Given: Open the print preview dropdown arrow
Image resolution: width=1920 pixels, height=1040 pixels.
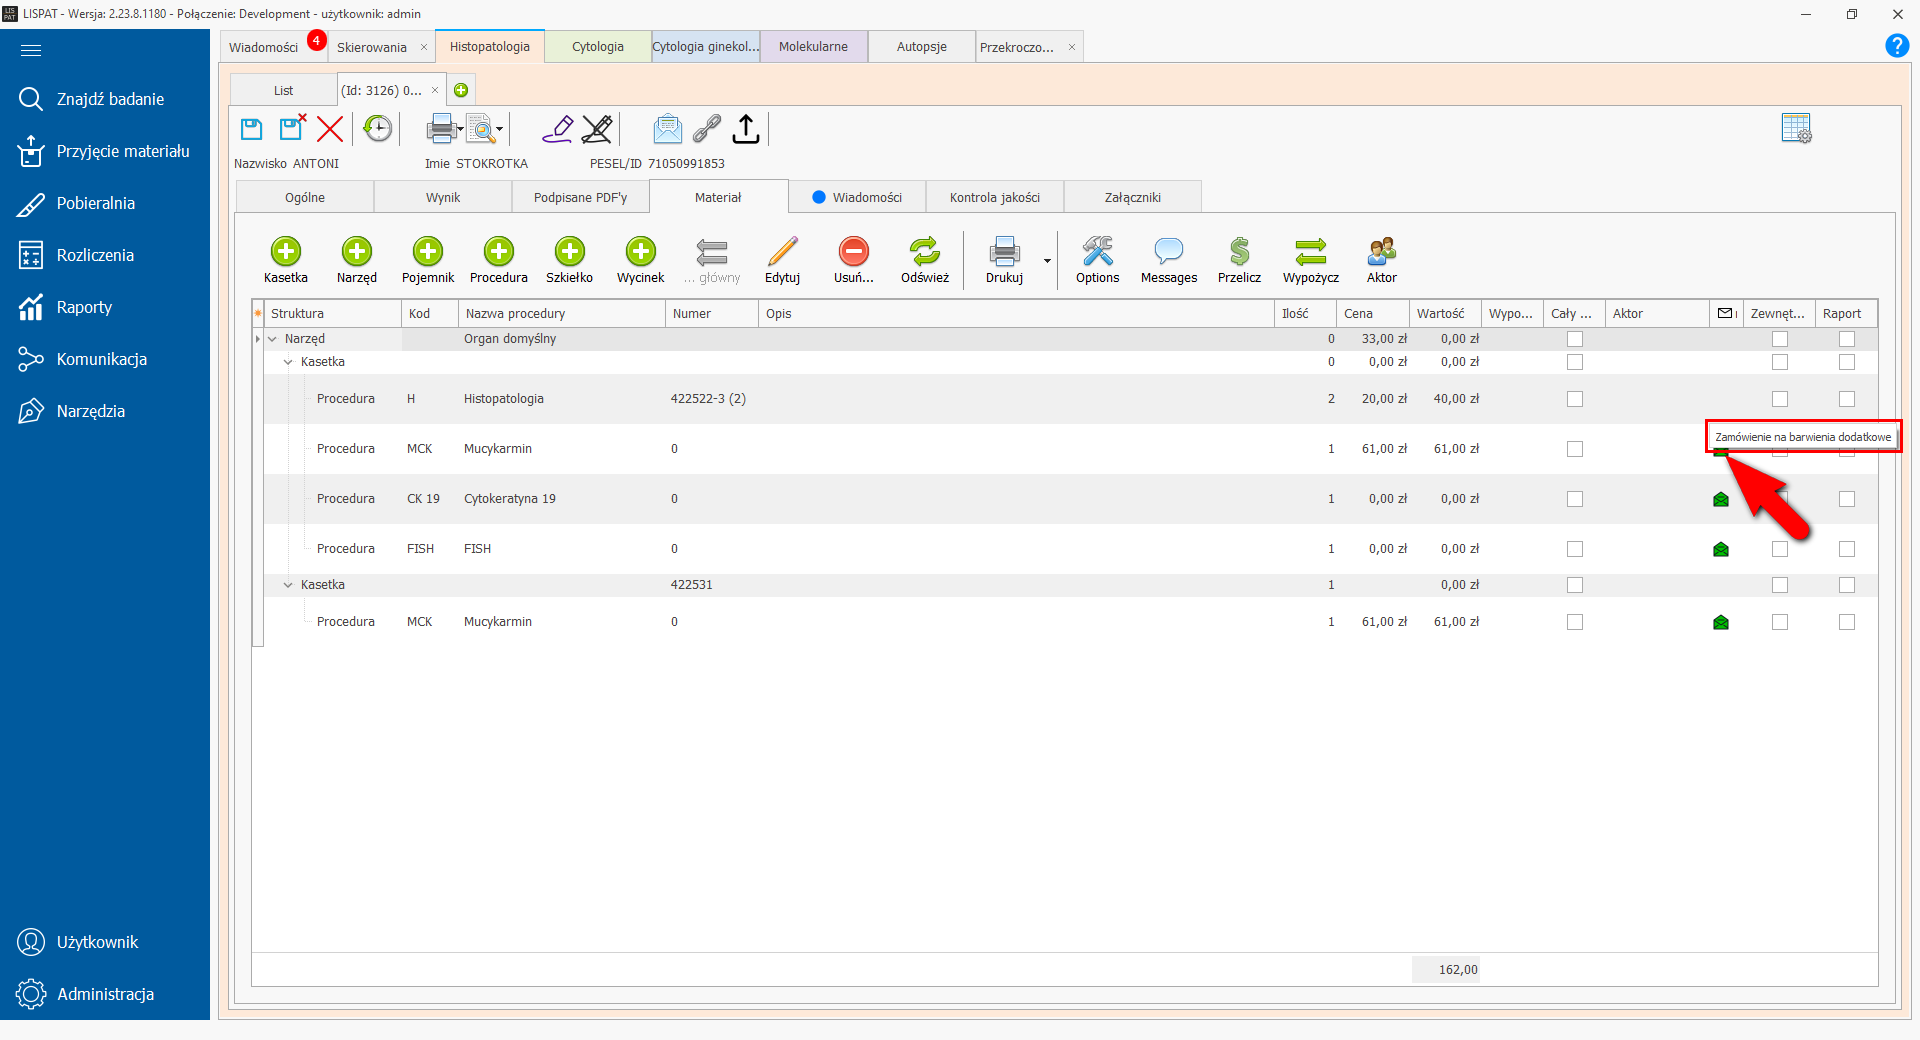Looking at the screenshot, I should point(500,130).
